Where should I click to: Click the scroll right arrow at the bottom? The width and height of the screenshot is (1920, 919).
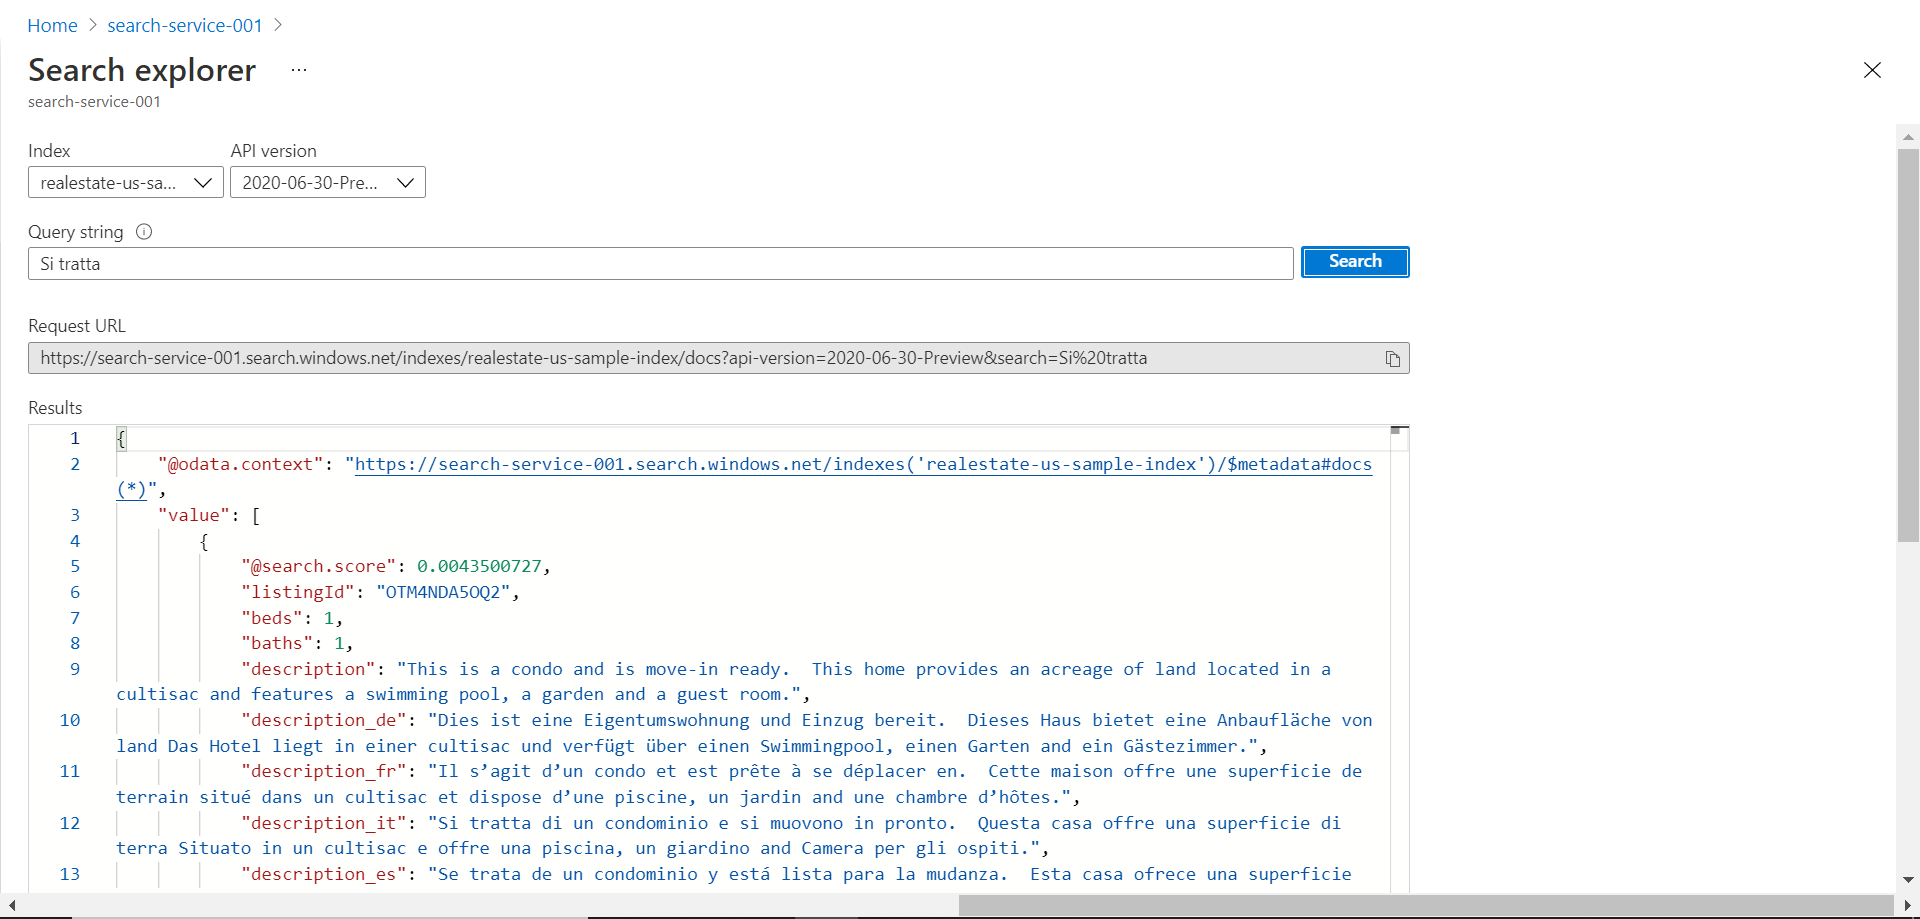coord(1908,905)
